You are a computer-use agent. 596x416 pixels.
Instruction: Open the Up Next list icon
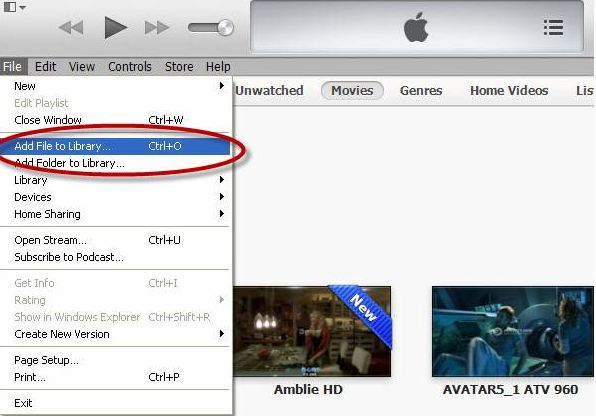(553, 27)
